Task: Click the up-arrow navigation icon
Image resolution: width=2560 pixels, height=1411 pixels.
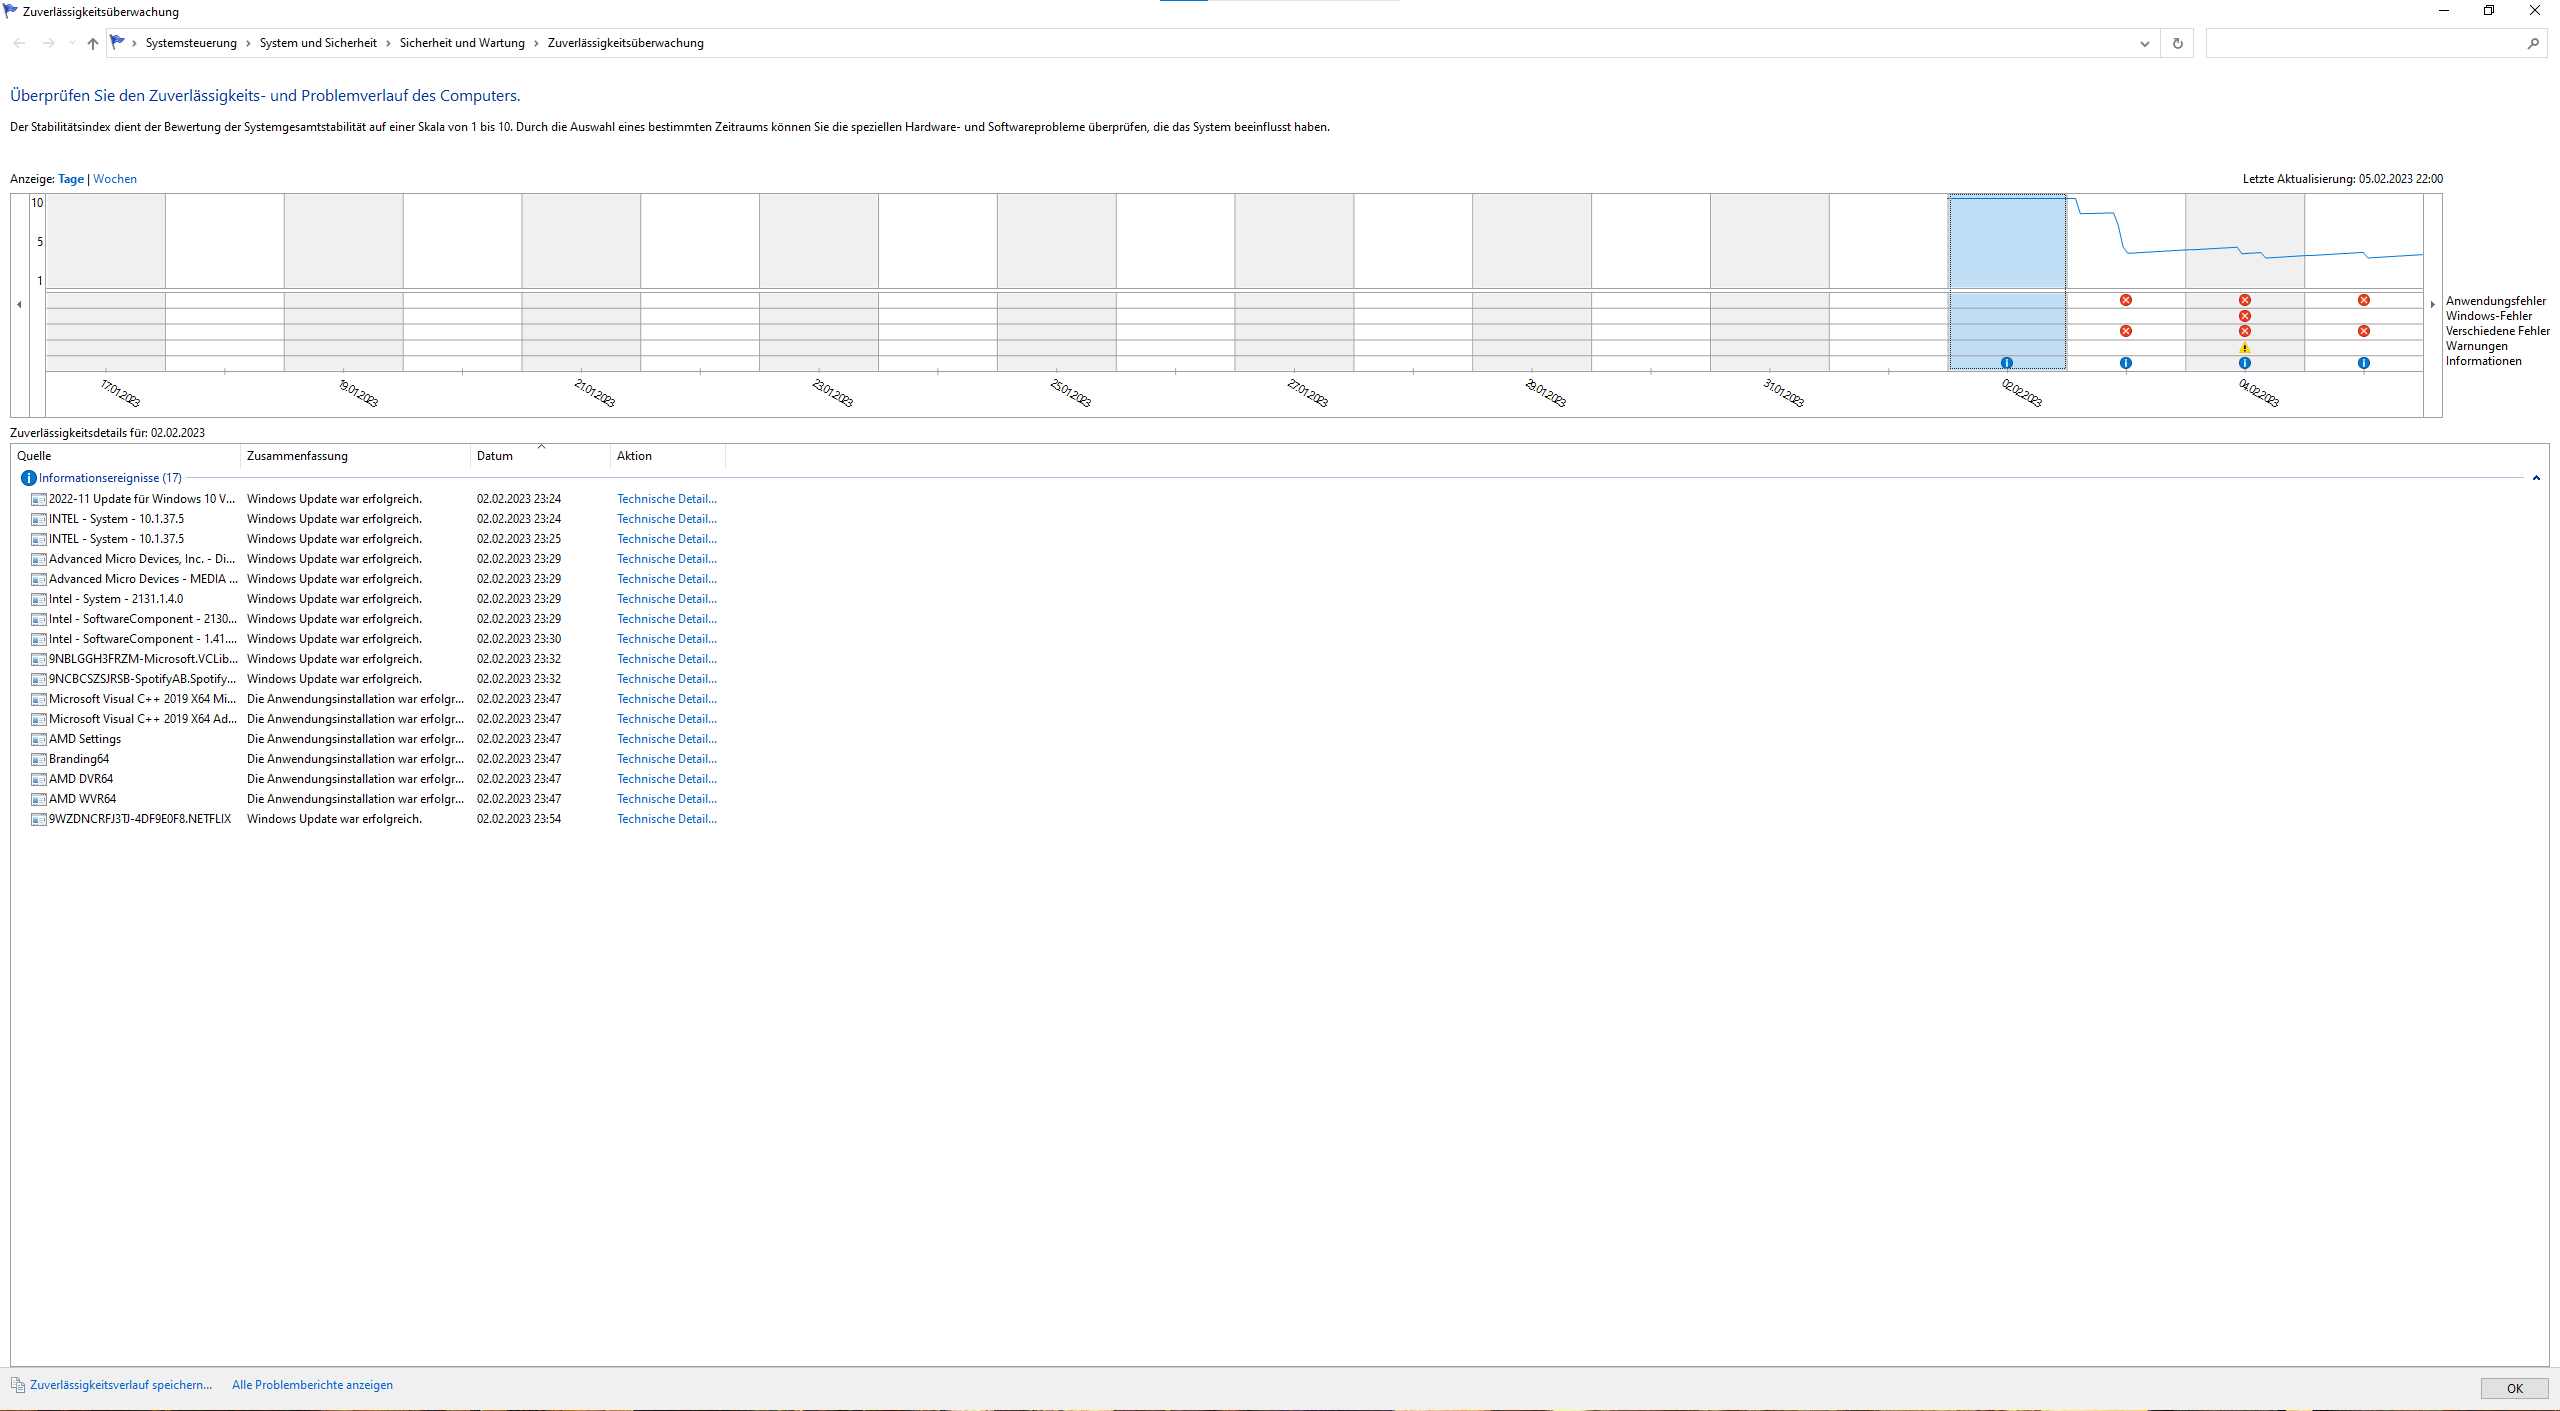Action: point(93,43)
